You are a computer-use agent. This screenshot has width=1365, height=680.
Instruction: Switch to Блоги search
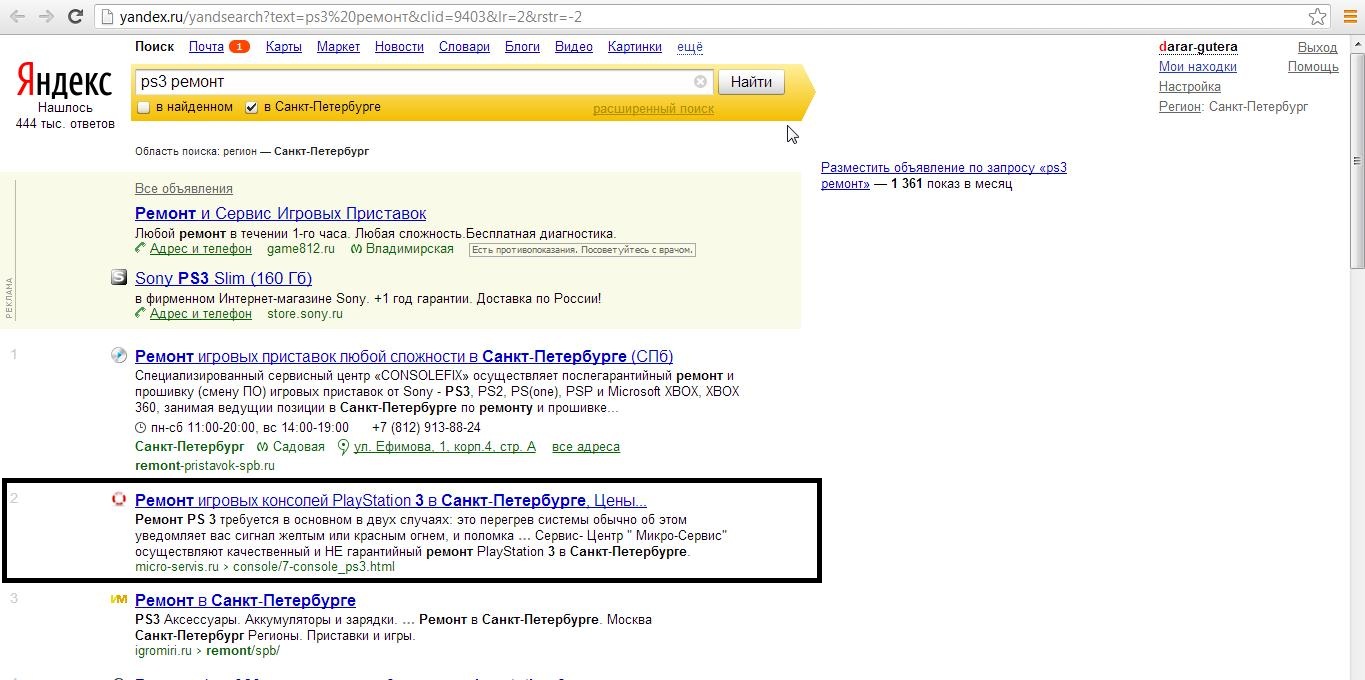click(522, 47)
